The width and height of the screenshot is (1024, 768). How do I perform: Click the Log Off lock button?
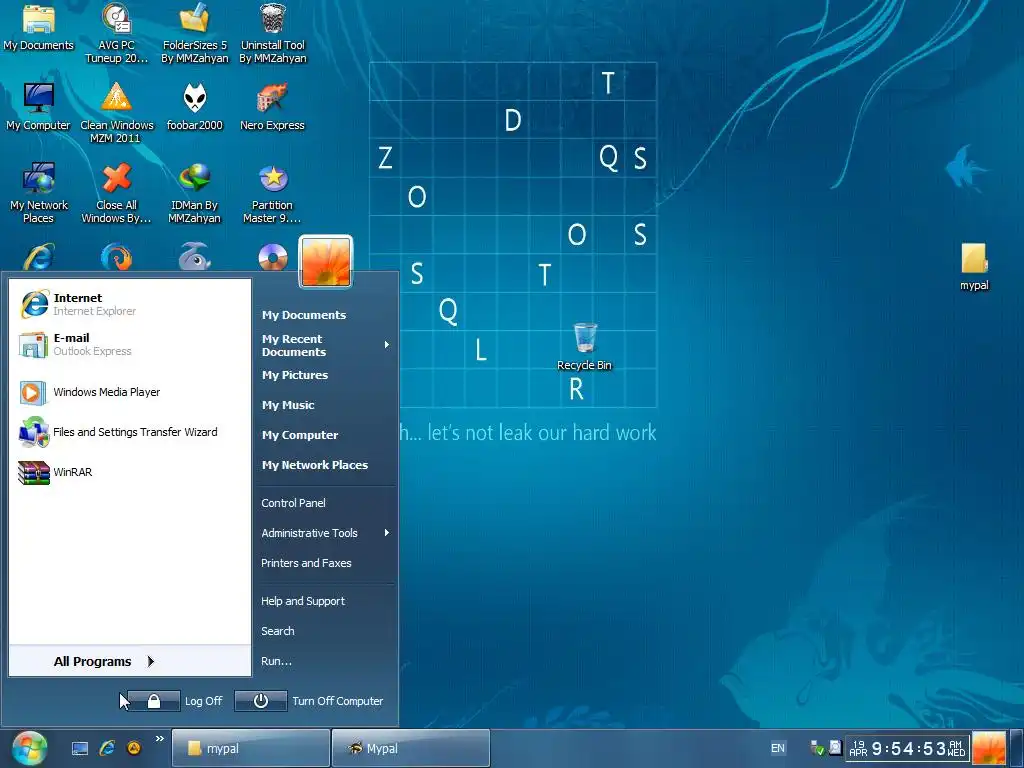tap(154, 701)
